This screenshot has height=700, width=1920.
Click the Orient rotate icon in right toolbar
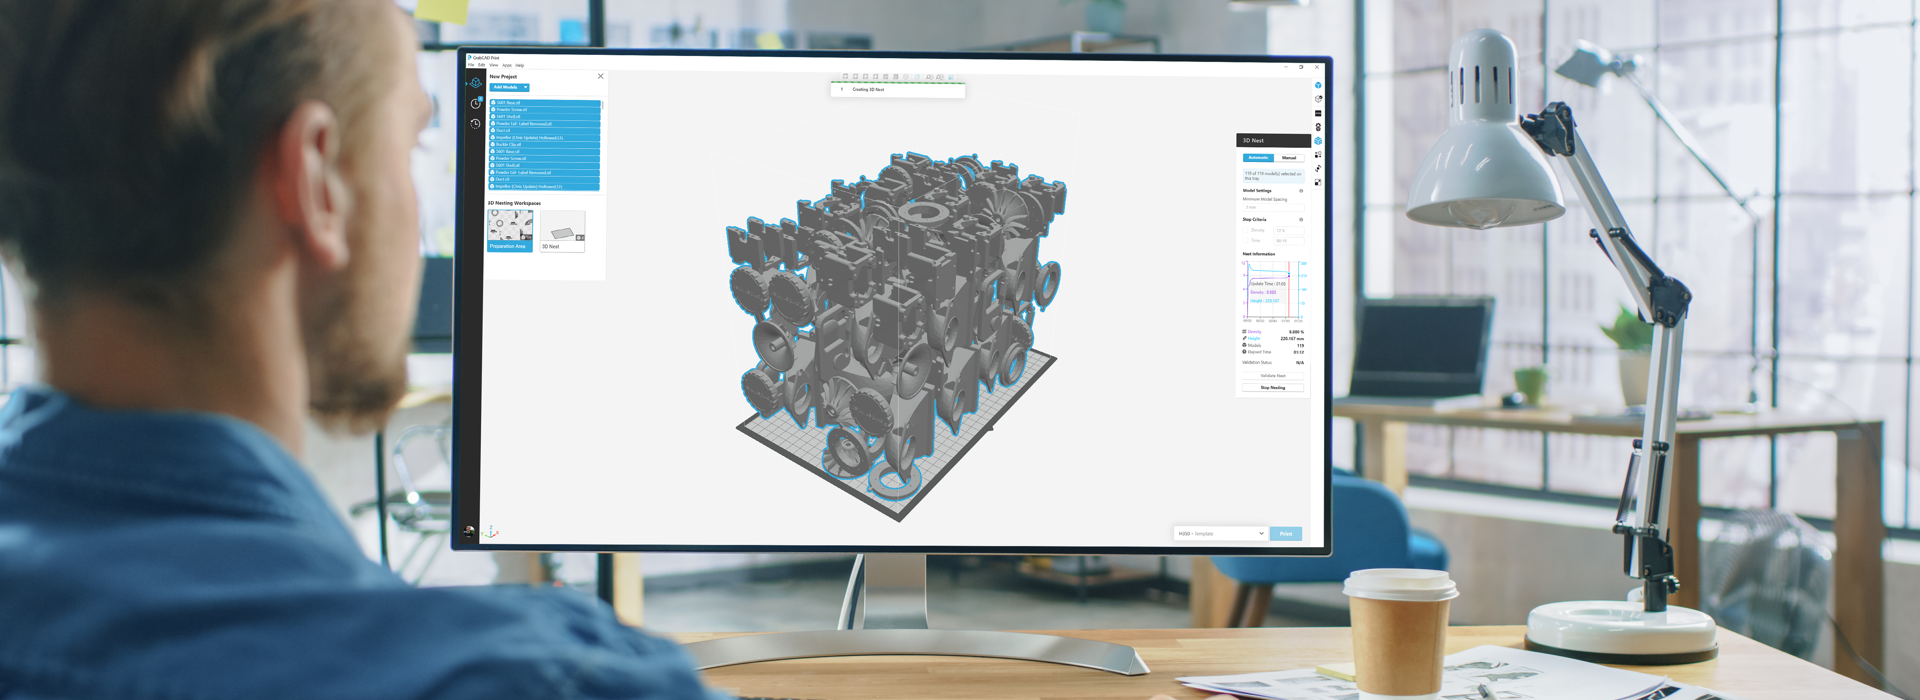(x=1318, y=169)
